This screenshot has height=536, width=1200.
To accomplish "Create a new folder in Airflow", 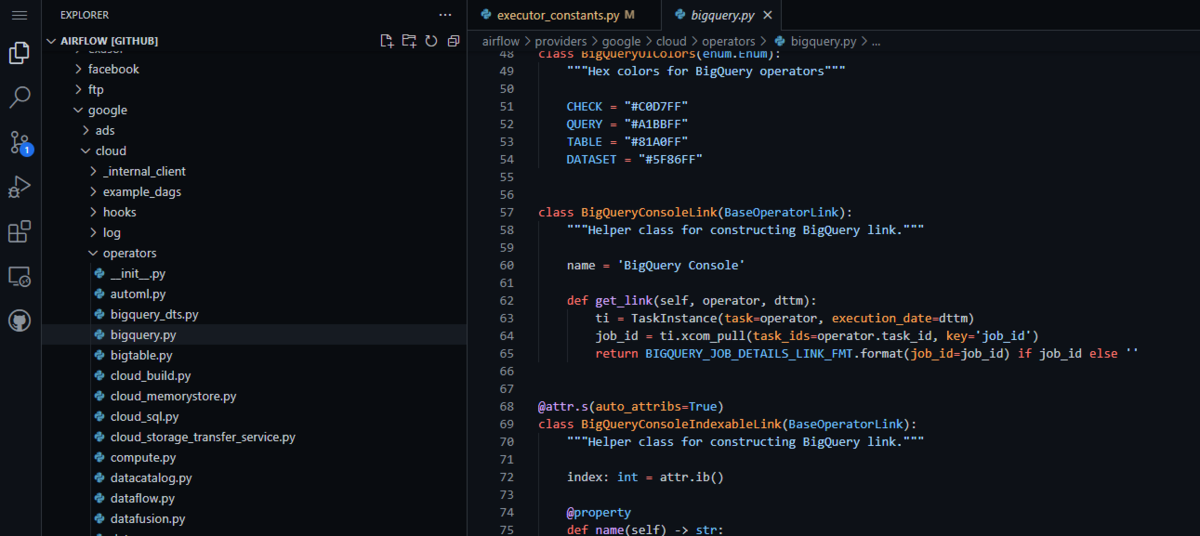I will (409, 41).
